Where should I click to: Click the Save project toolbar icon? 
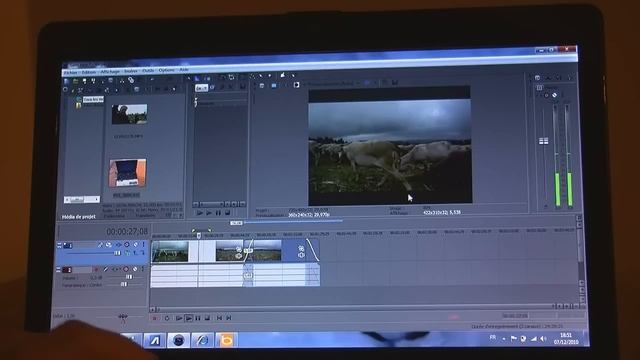coord(84,81)
